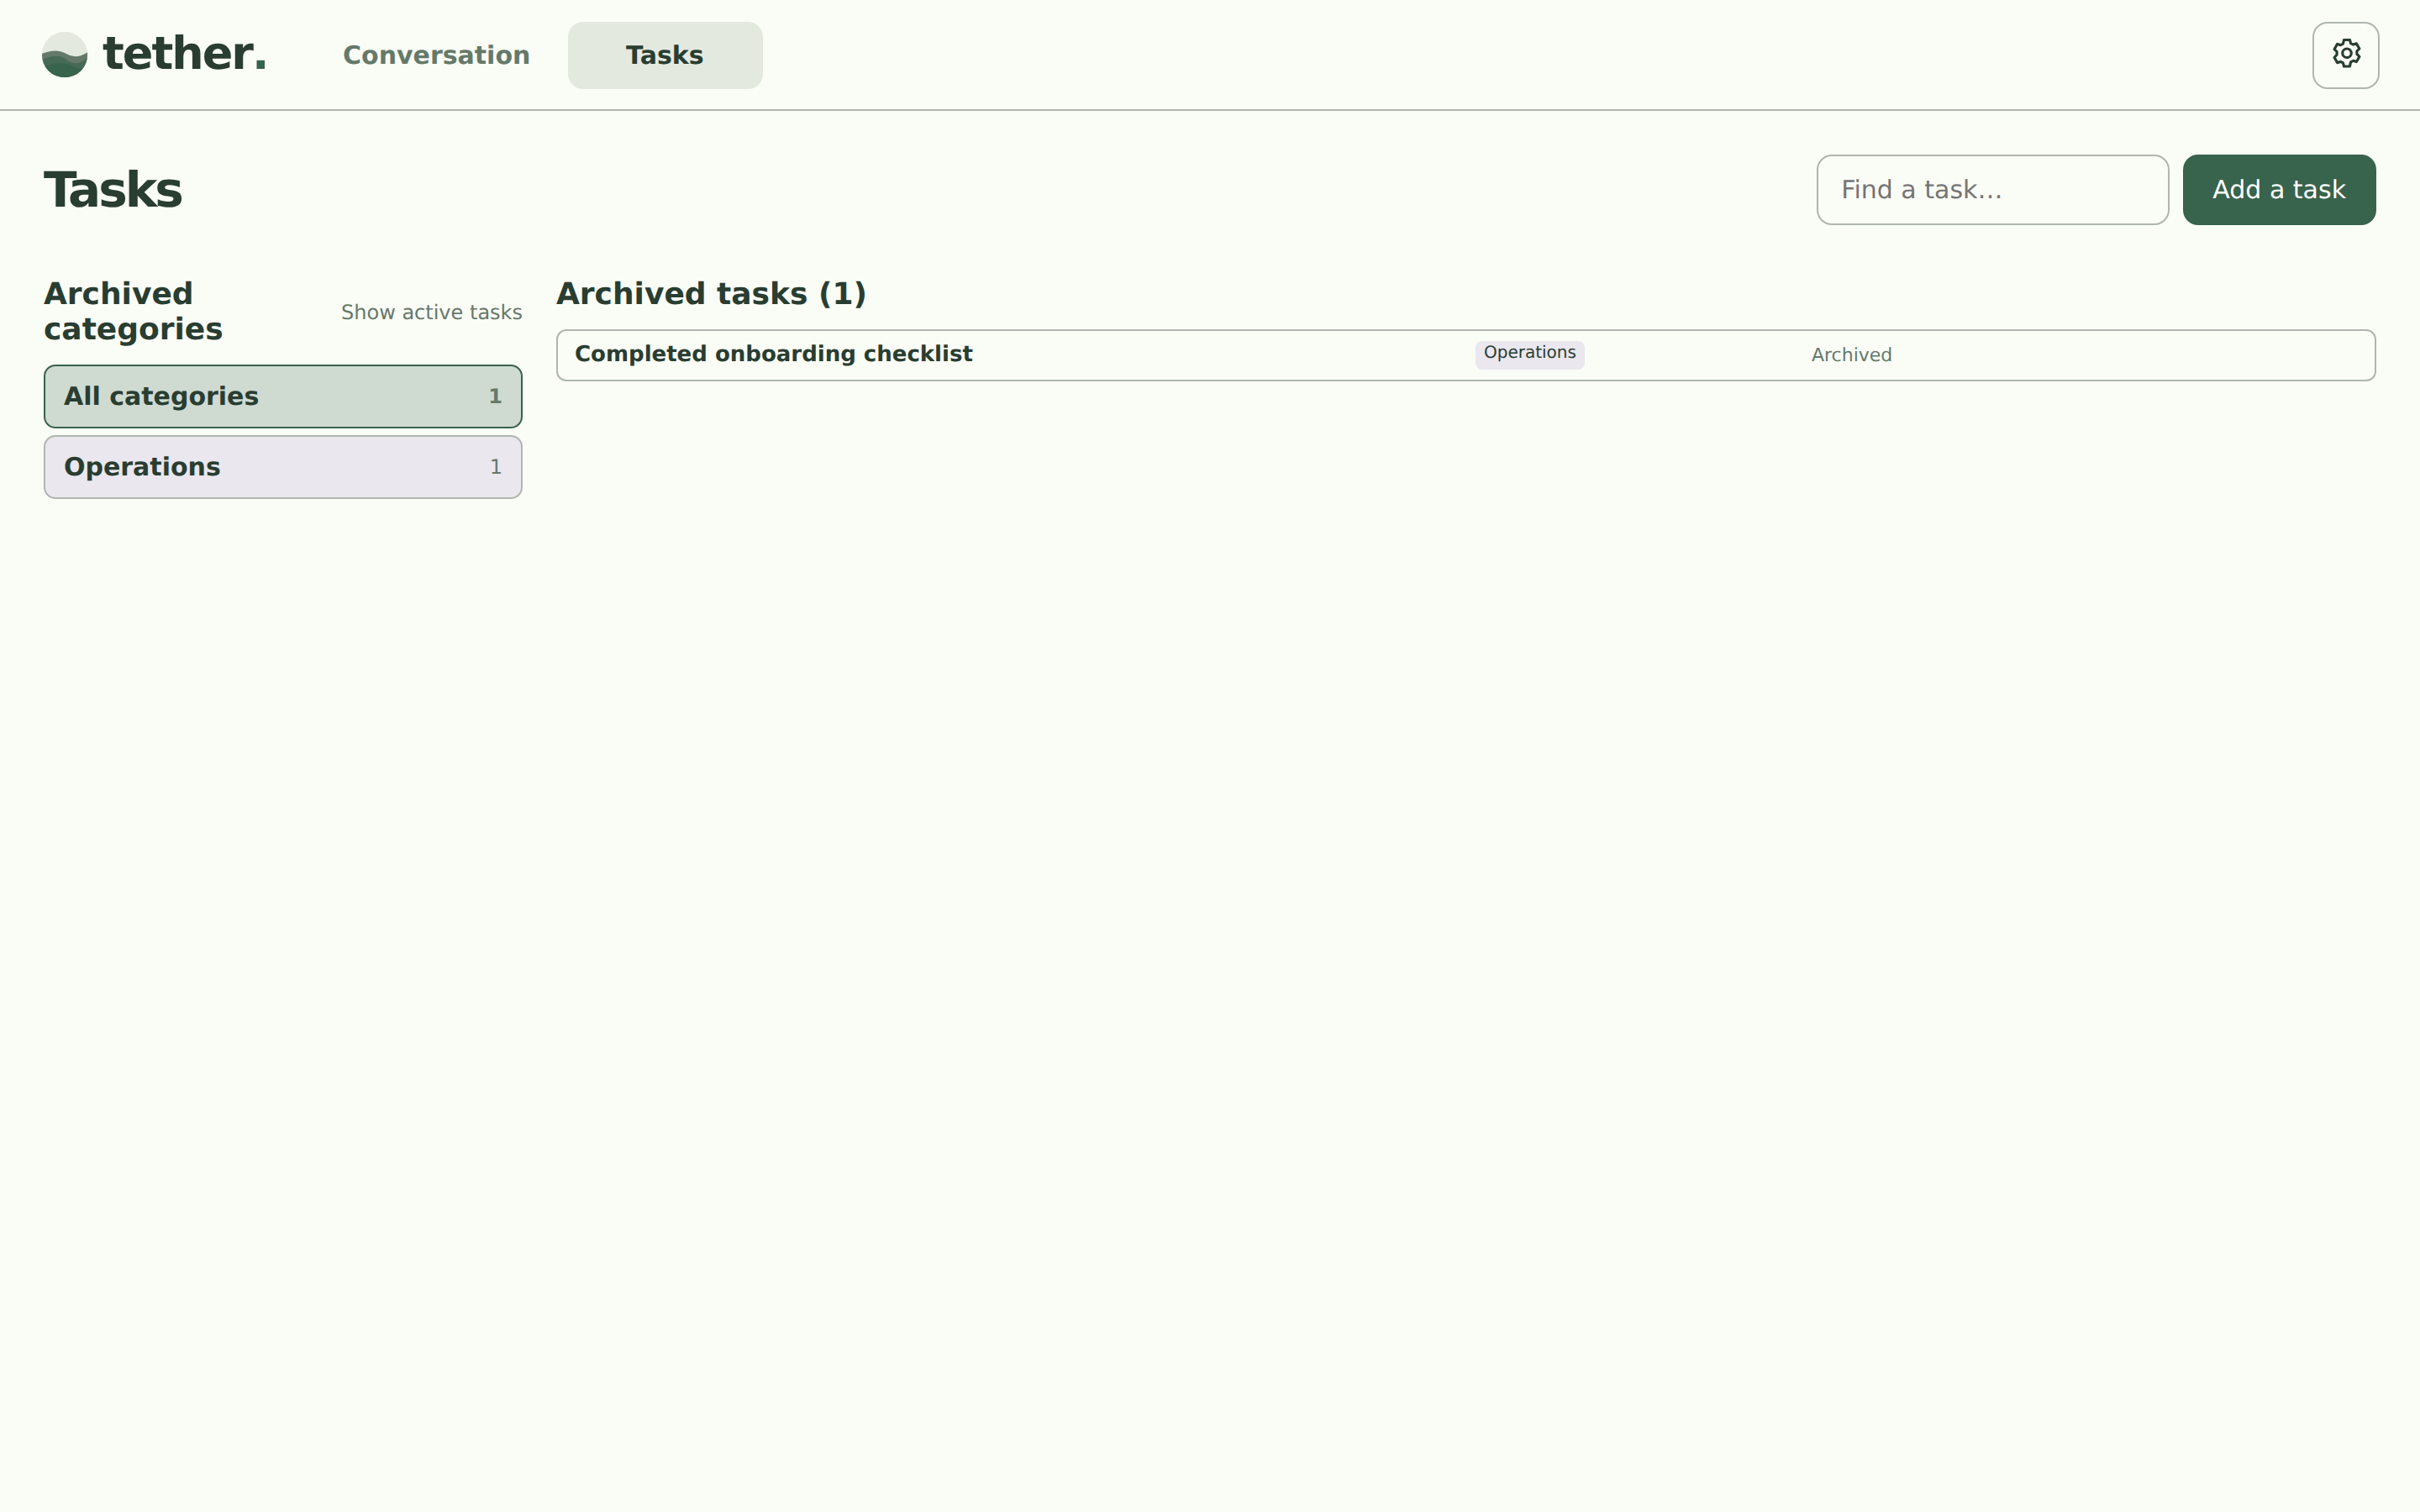Click the tether logo
Screen dimensions: 2420x1512
pyautogui.click(x=154, y=54)
